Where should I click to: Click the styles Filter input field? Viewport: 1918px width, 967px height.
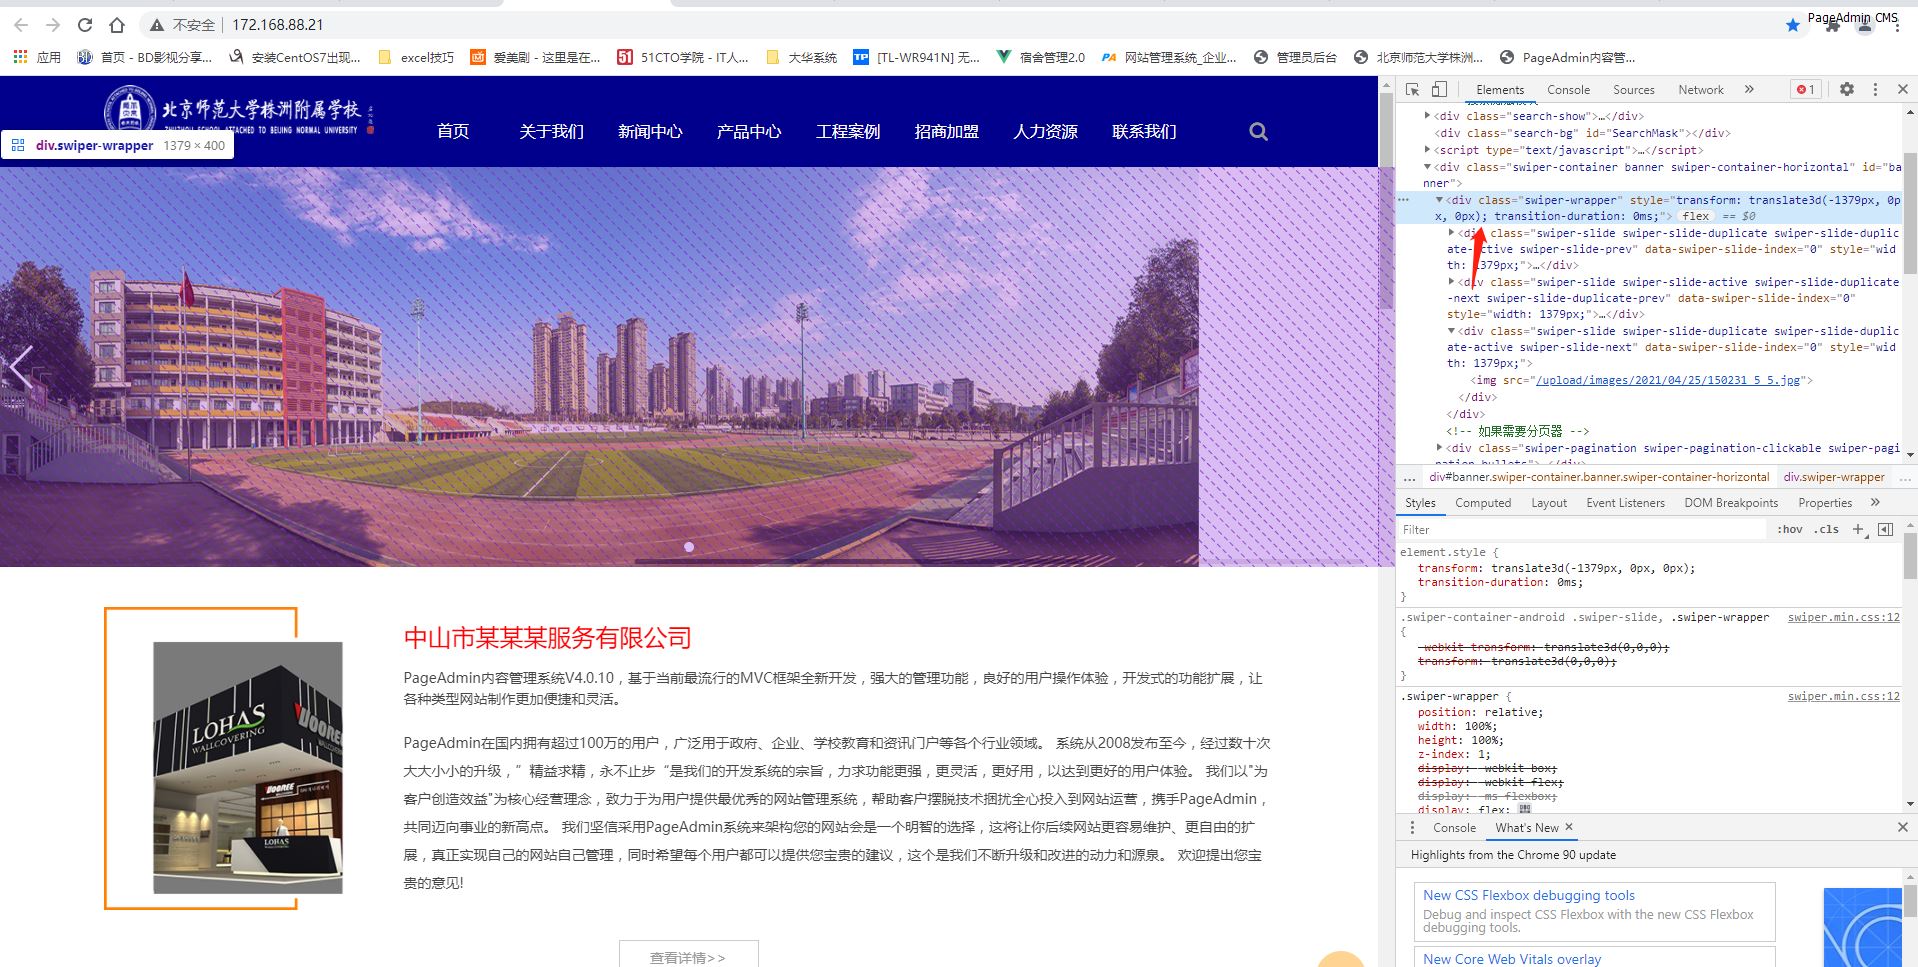point(1582,529)
